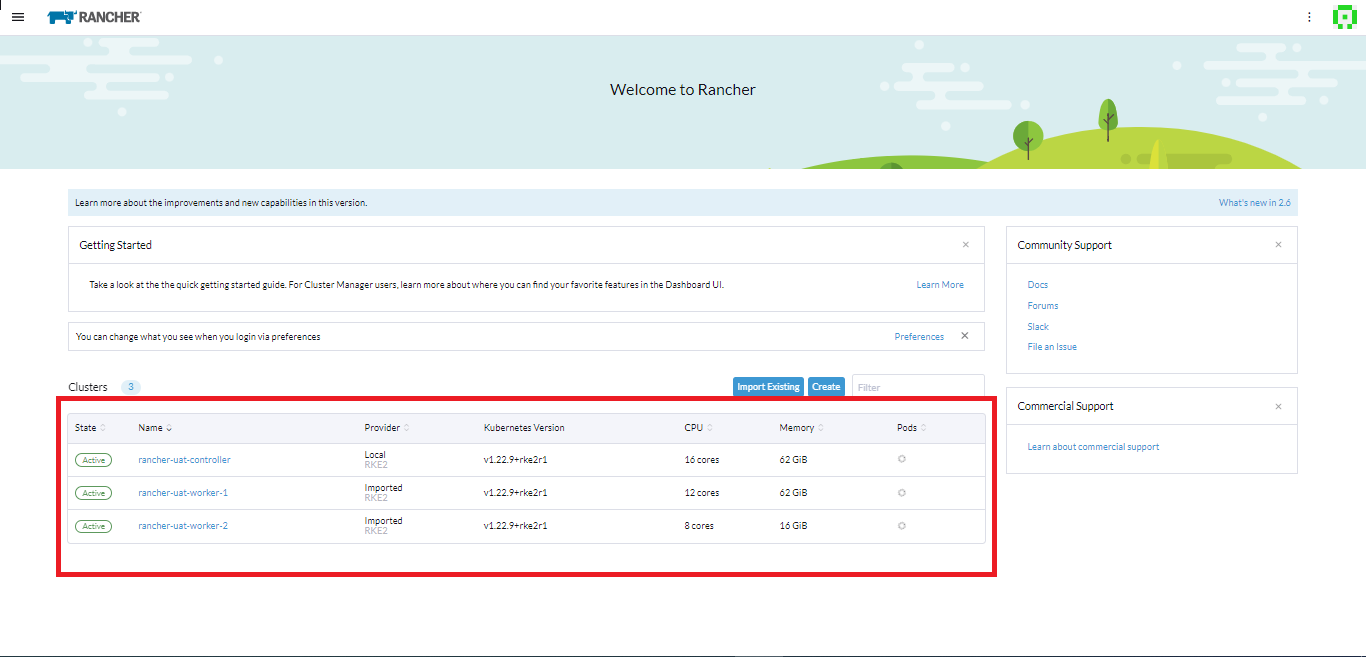Click Active badge for rancher-uat-worker-2
The width and height of the screenshot is (1366, 657).
pos(93,526)
